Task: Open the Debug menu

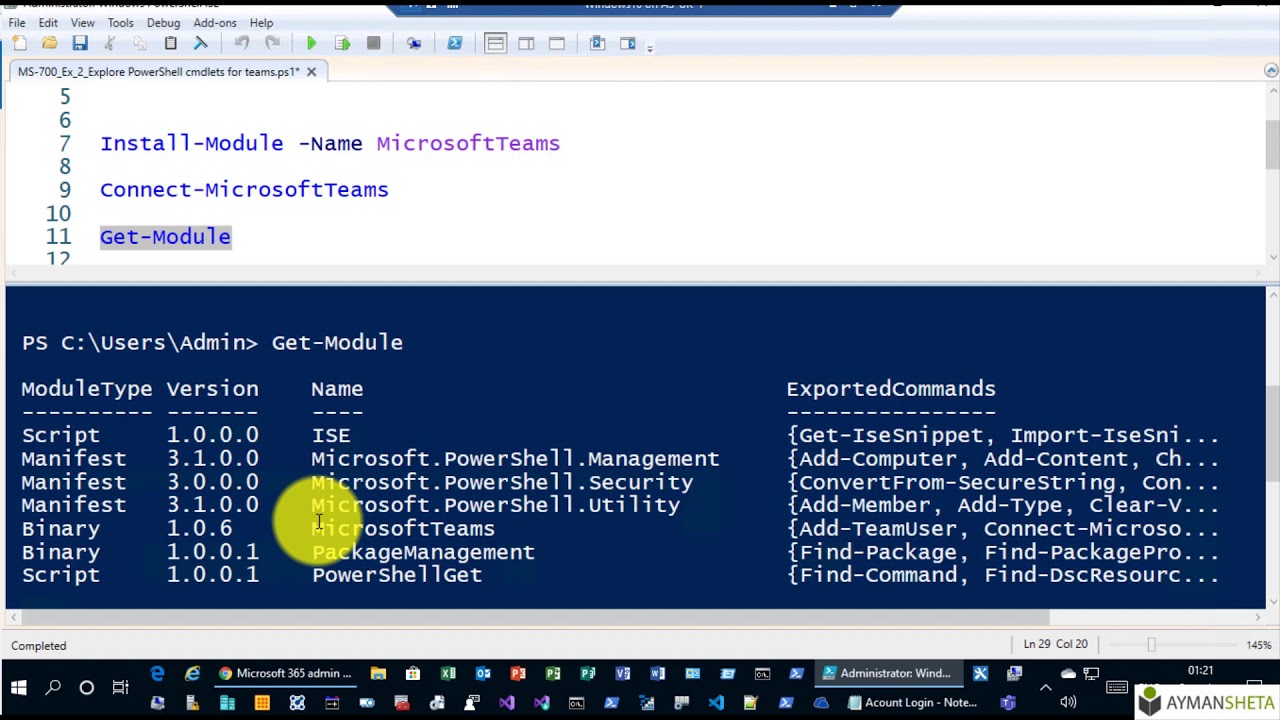Action: click(x=163, y=22)
